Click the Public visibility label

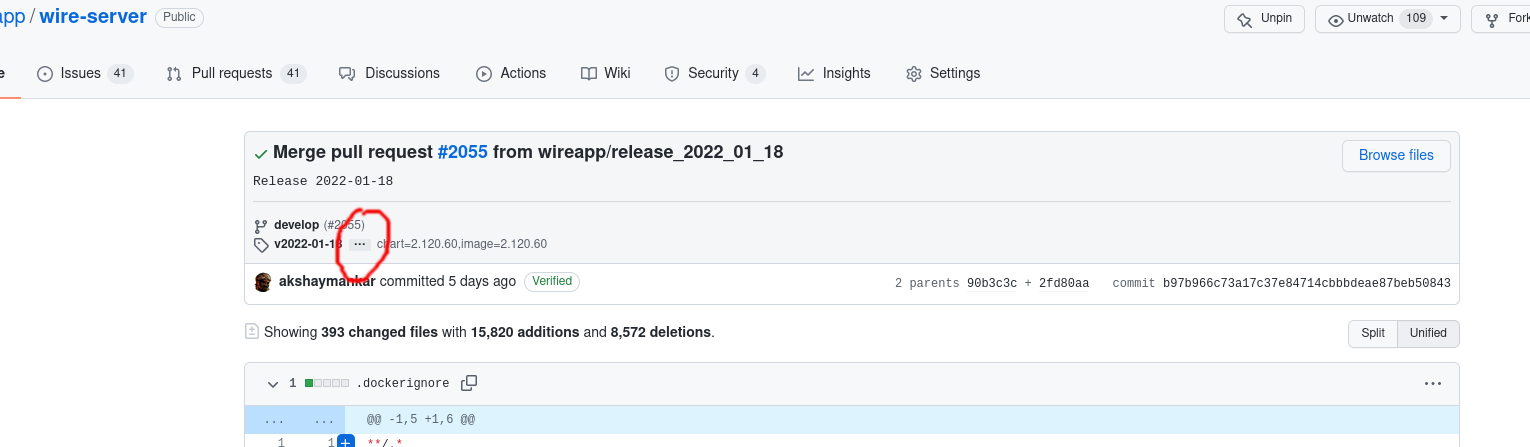[x=179, y=17]
